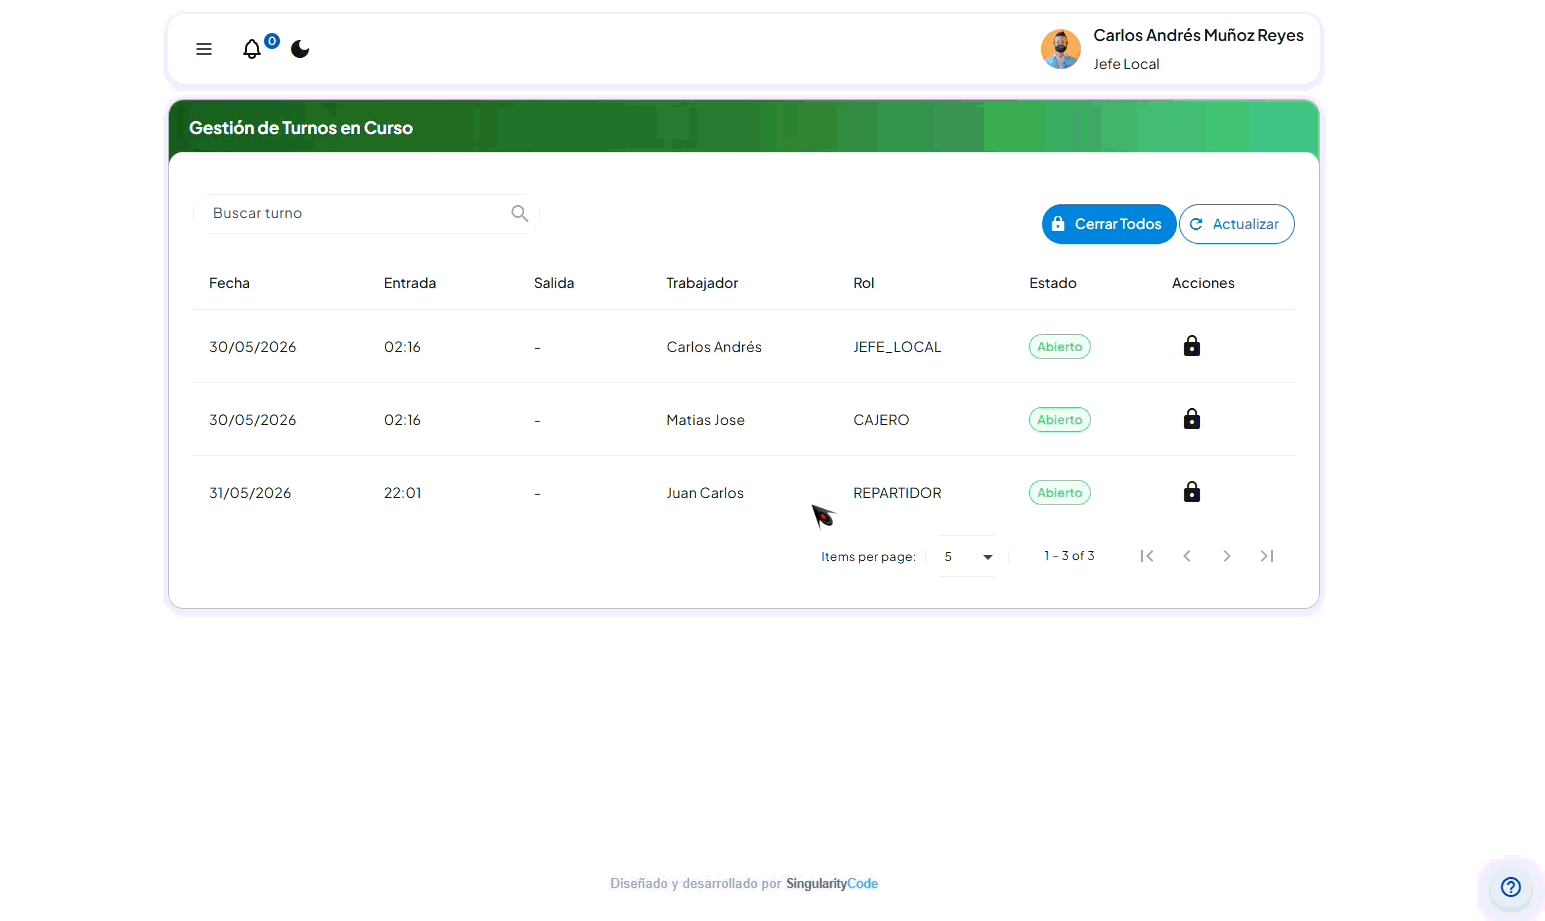Open the user profile avatar
This screenshot has width=1545, height=921.
[x=1060, y=49]
